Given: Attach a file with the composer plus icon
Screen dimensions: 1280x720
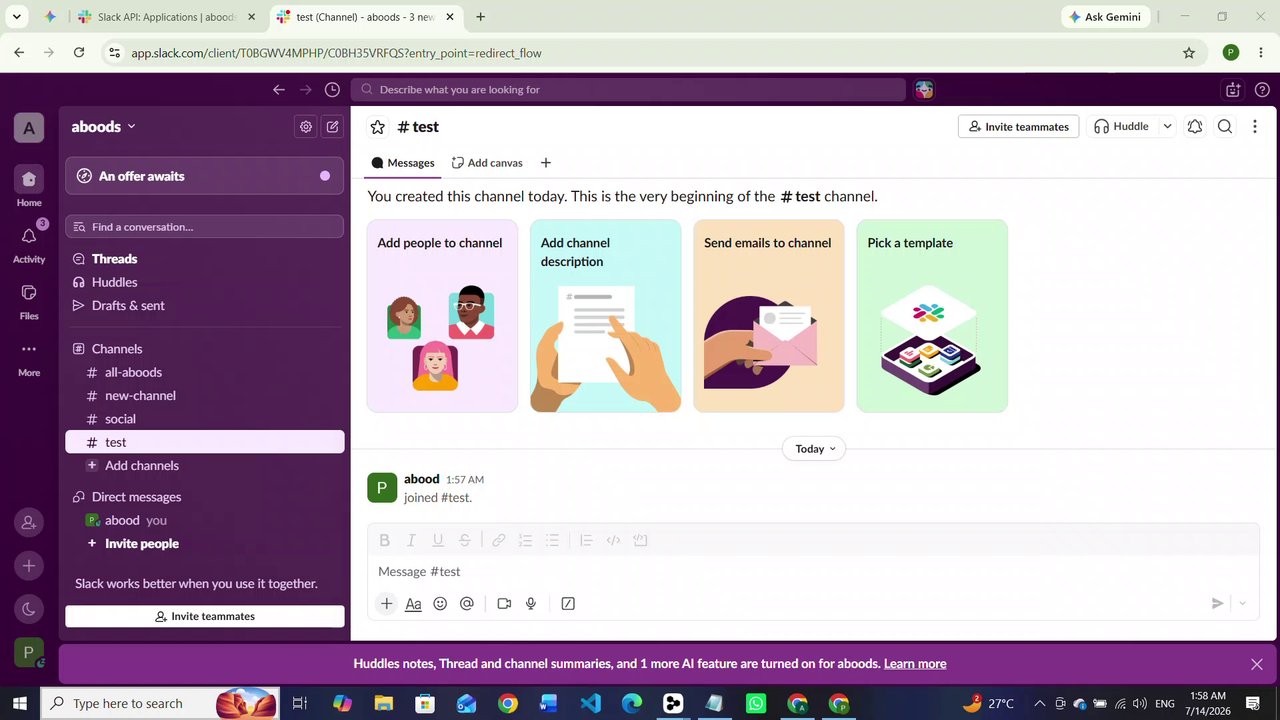Looking at the screenshot, I should [x=386, y=604].
